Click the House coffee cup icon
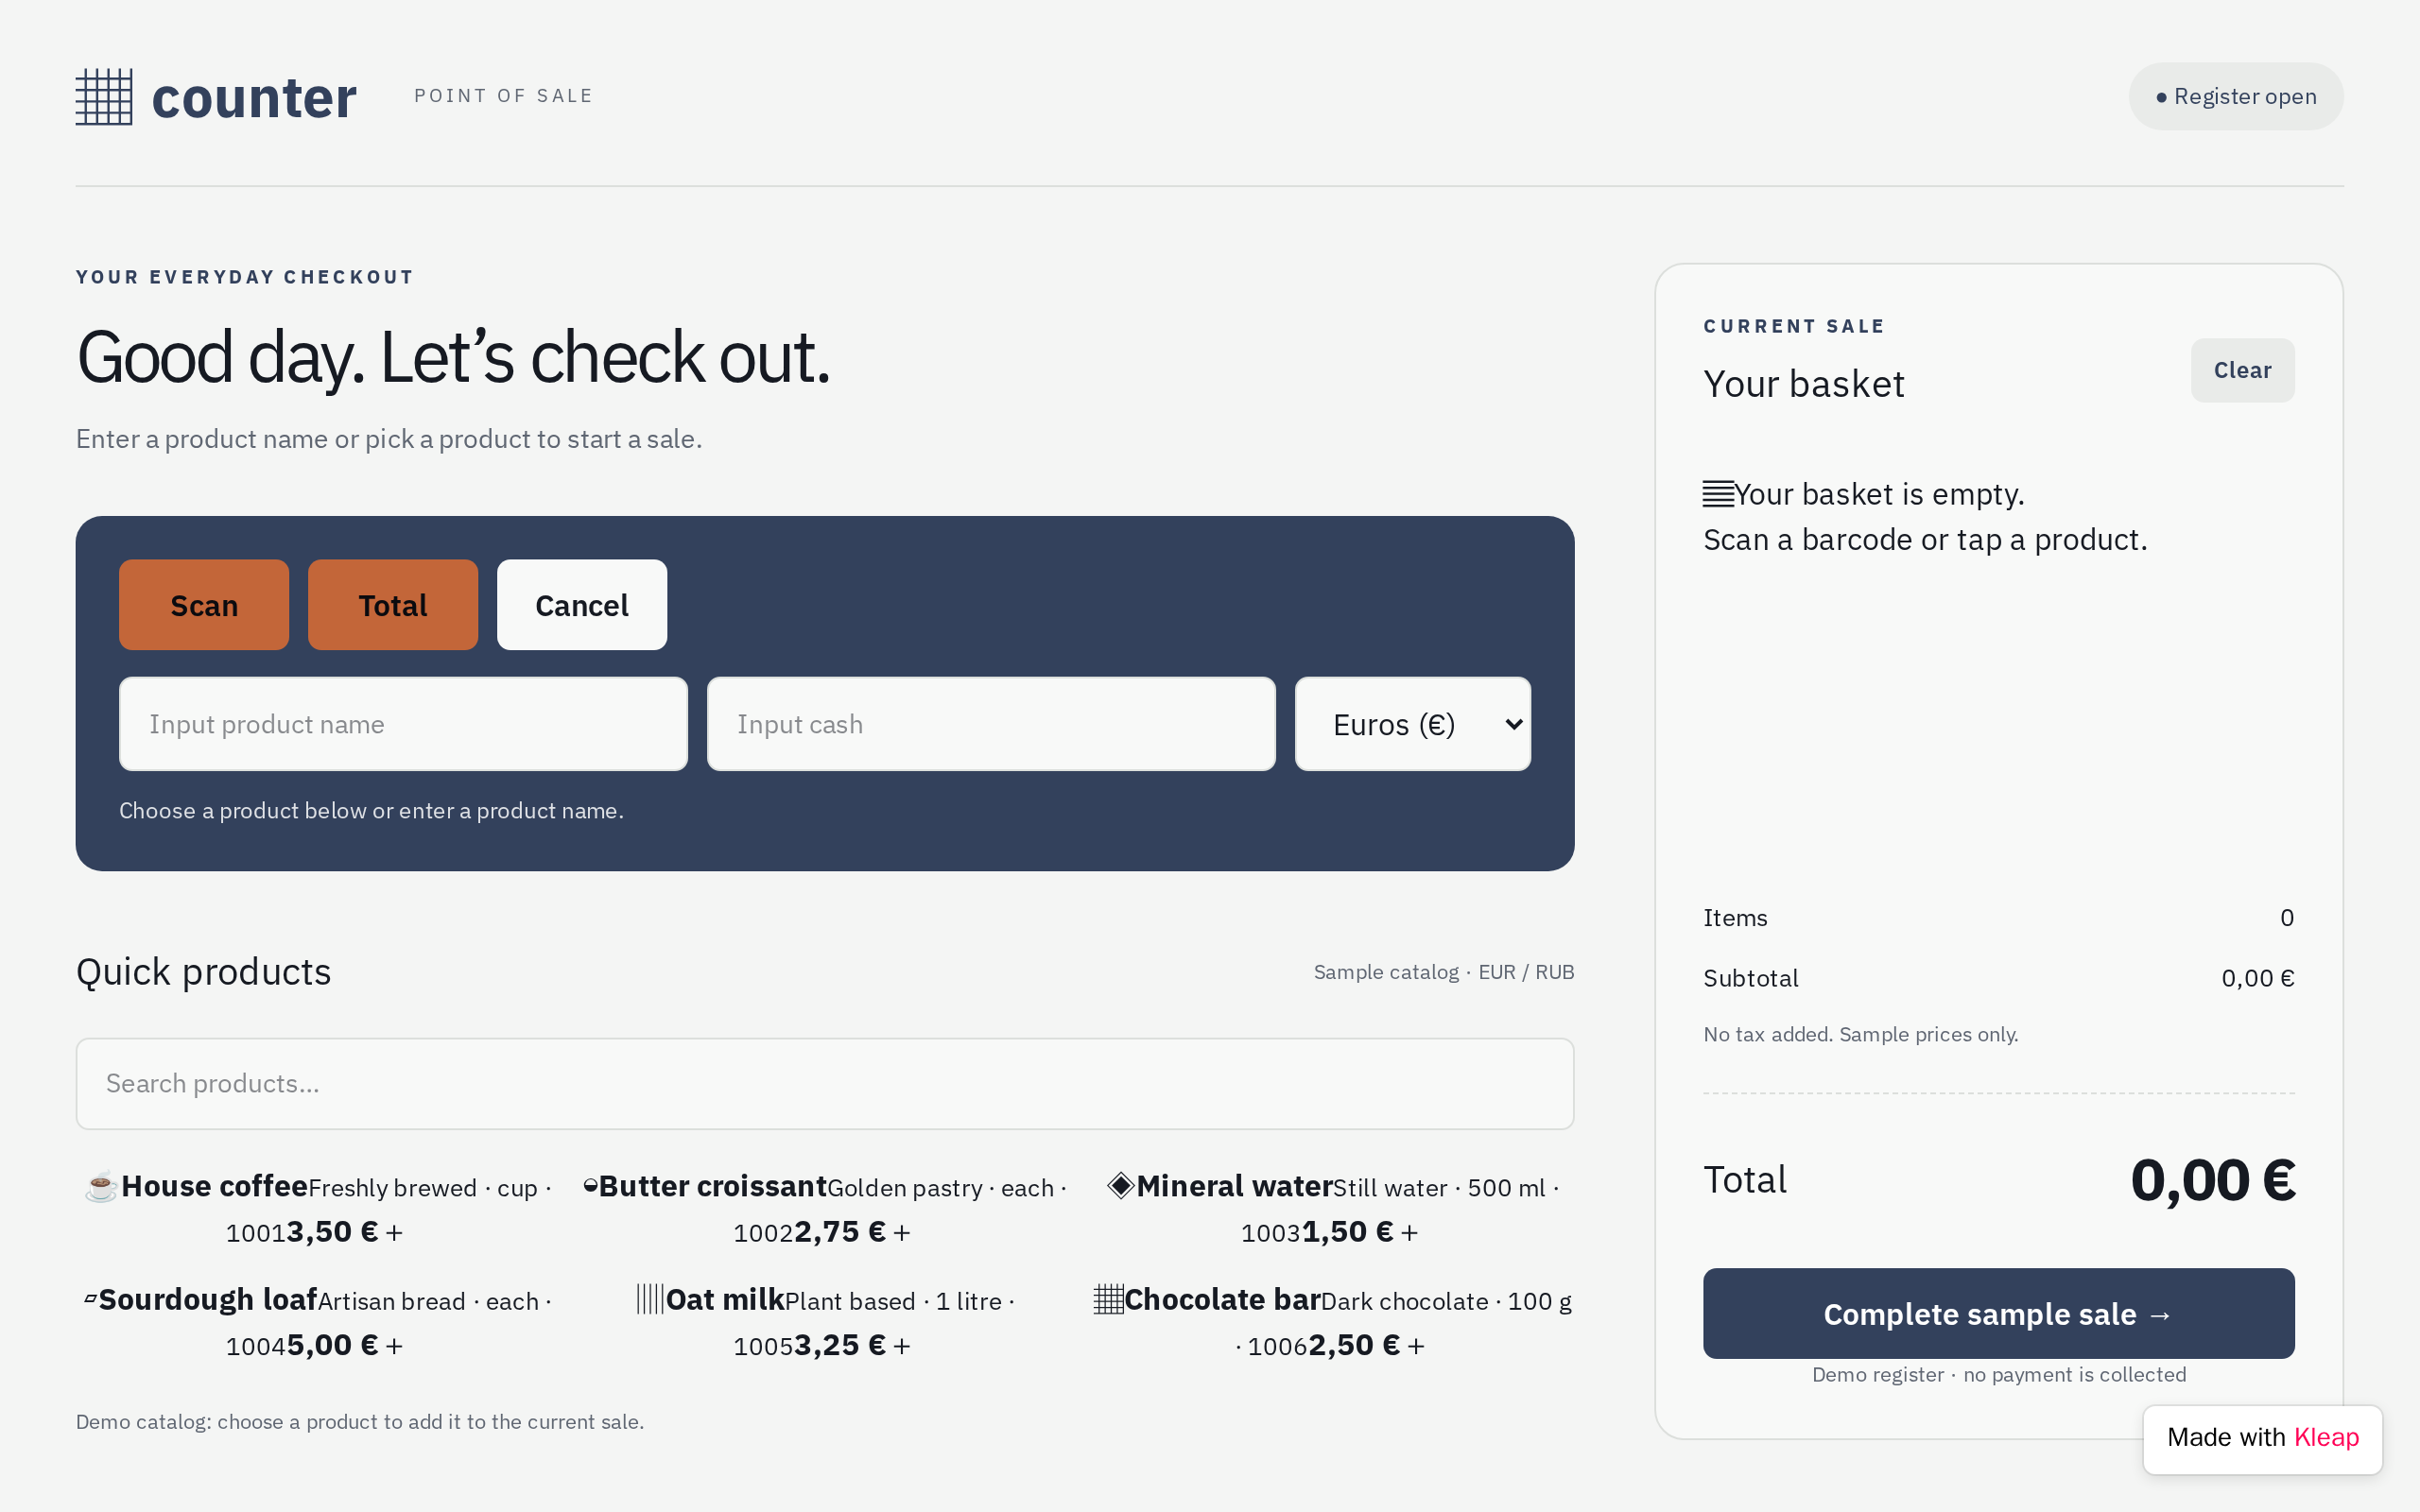This screenshot has width=2420, height=1512. (101, 1187)
